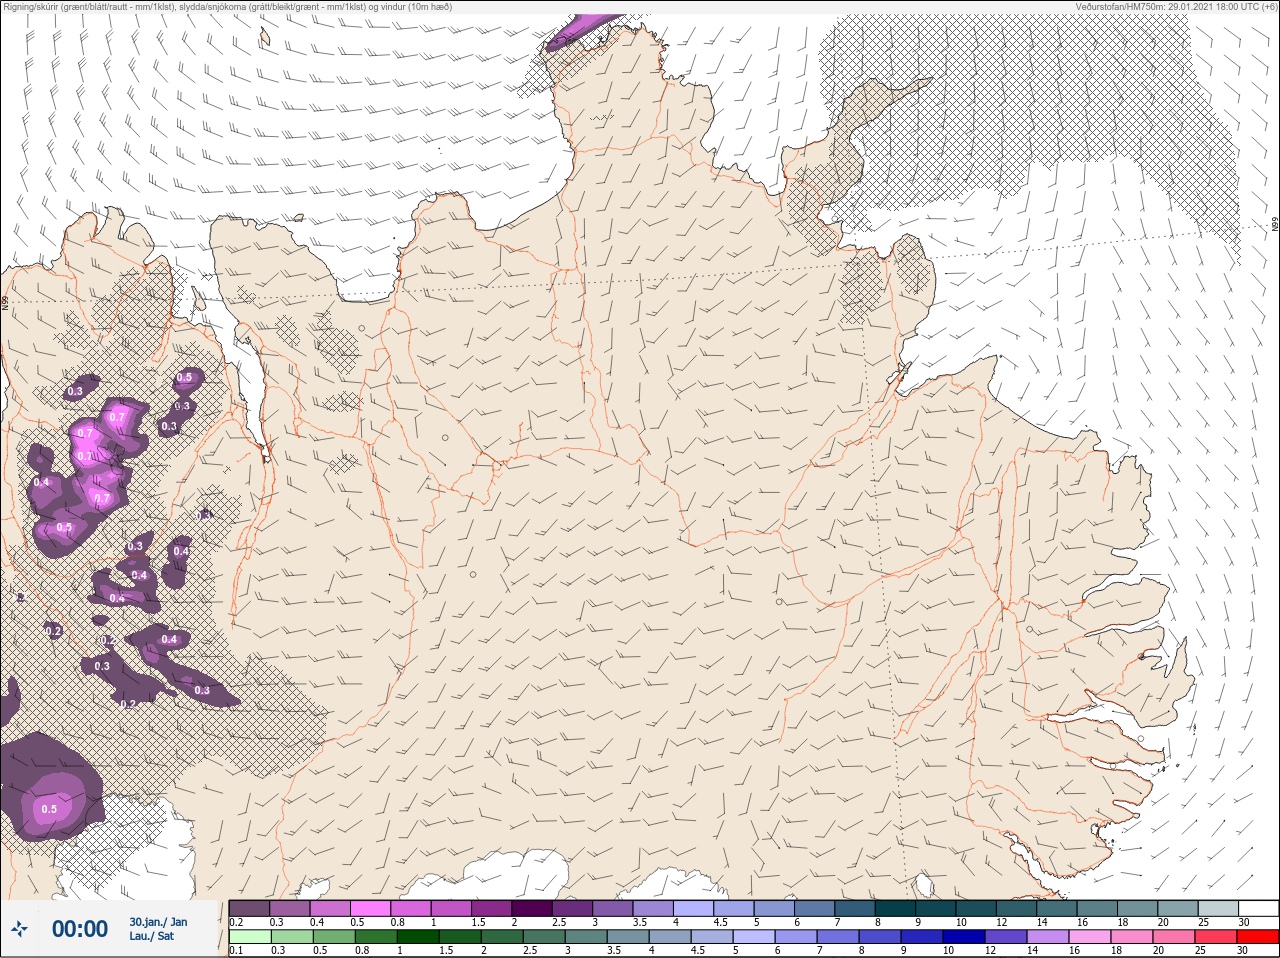Click the '14' label on bottom legend row
The height and width of the screenshot is (958, 1280).
coord(1034,950)
